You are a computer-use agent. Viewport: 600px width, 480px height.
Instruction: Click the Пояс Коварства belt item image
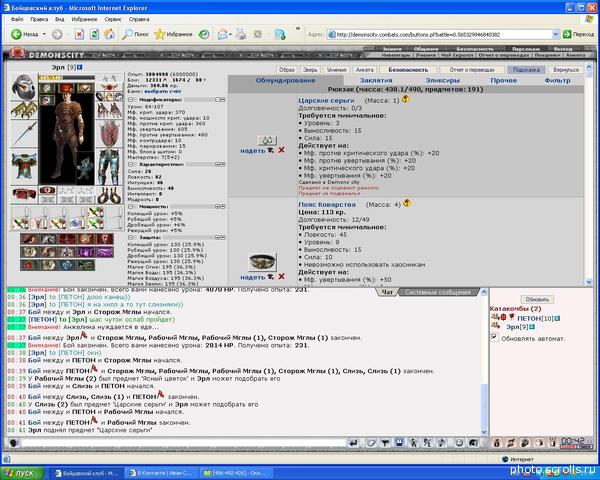[x=262, y=261]
